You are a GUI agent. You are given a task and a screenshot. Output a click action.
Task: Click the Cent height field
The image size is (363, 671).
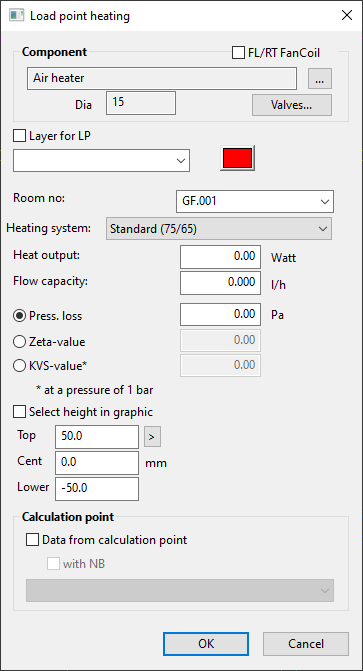click(97, 463)
